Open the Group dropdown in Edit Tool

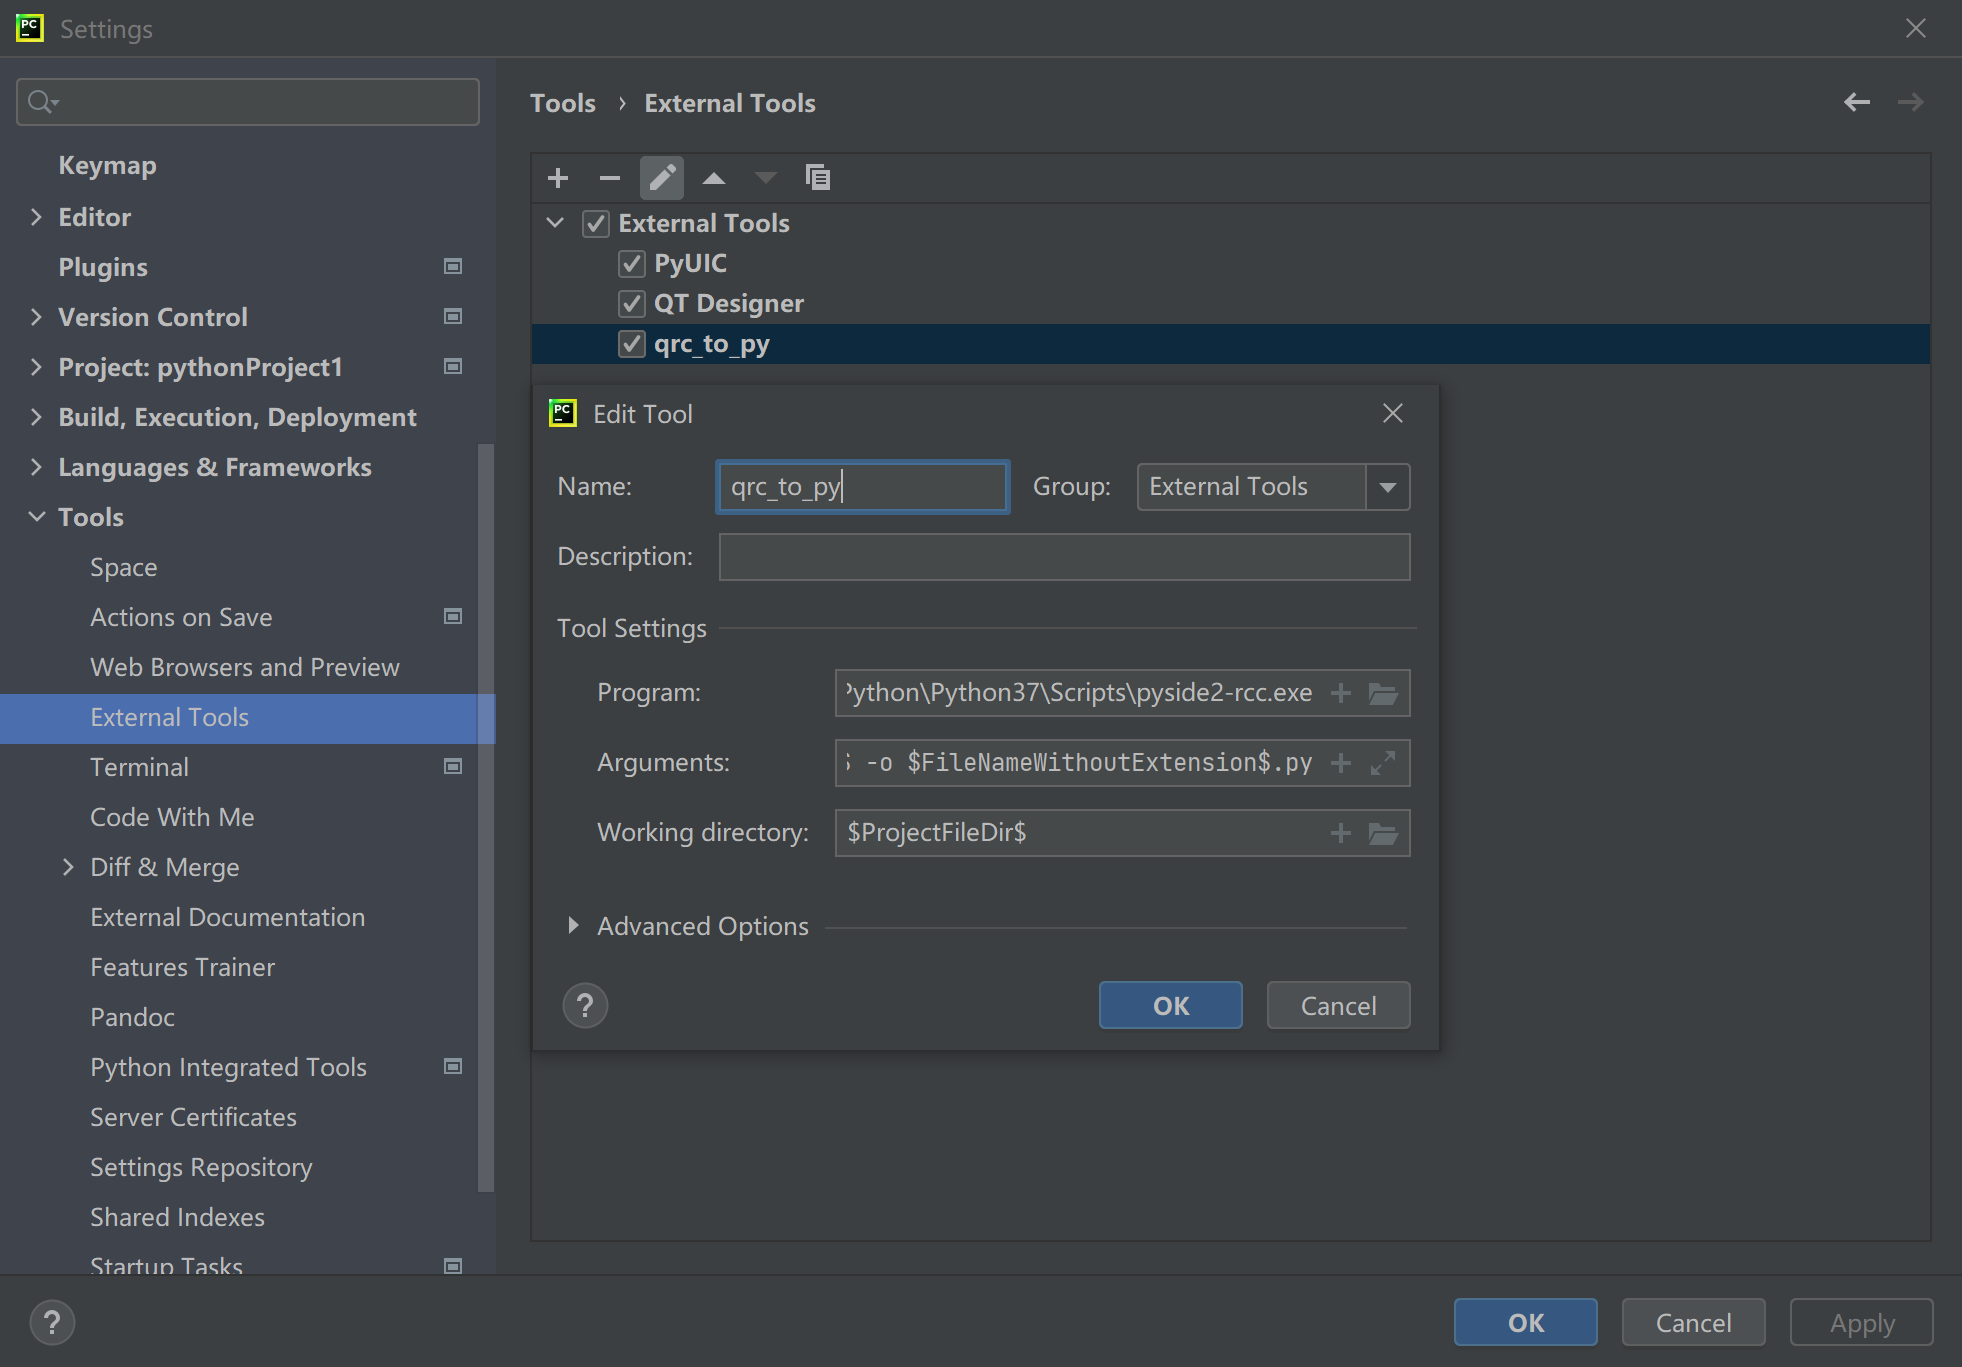coord(1385,486)
